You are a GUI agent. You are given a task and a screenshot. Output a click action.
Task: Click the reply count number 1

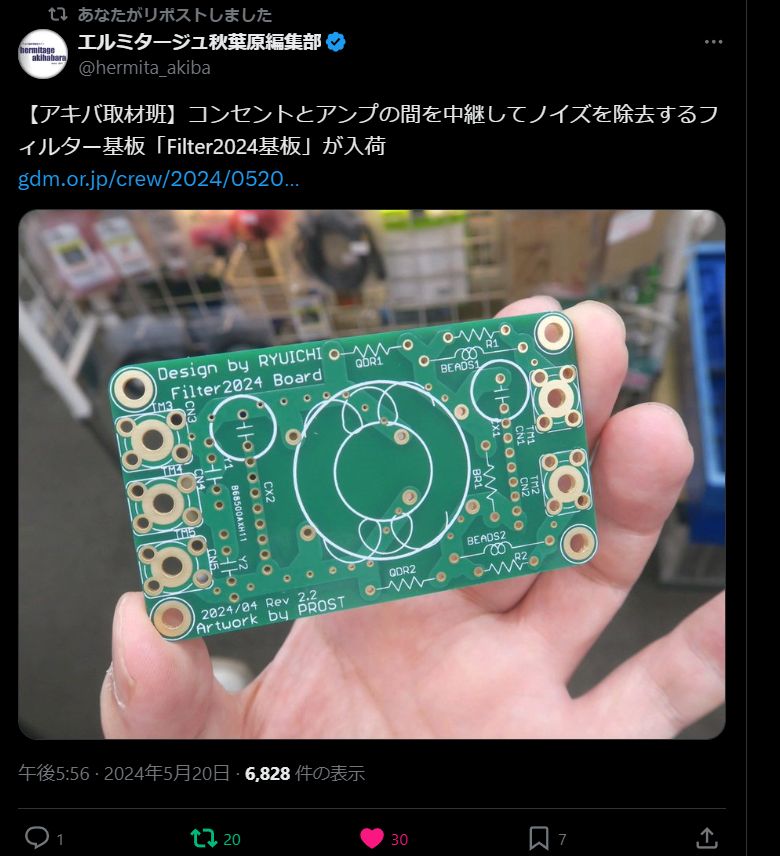coord(60,839)
